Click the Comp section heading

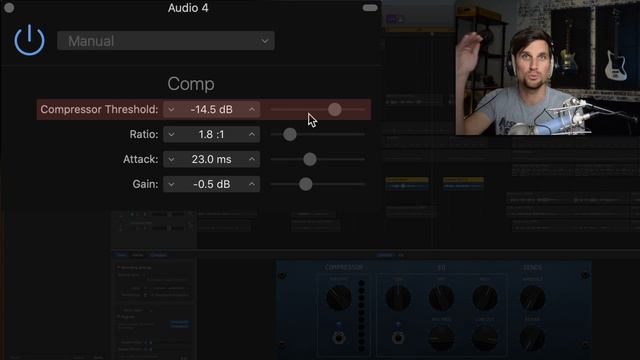[x=191, y=84]
